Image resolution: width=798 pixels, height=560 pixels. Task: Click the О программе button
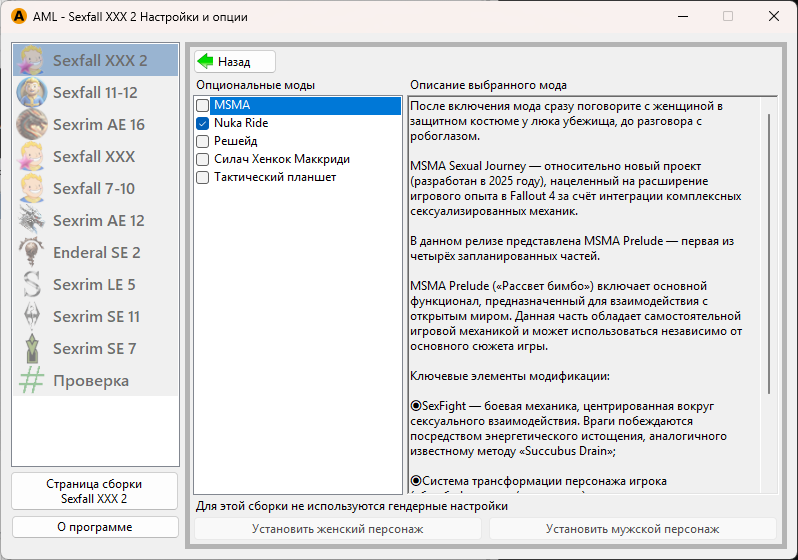pyautogui.click(x=94, y=526)
